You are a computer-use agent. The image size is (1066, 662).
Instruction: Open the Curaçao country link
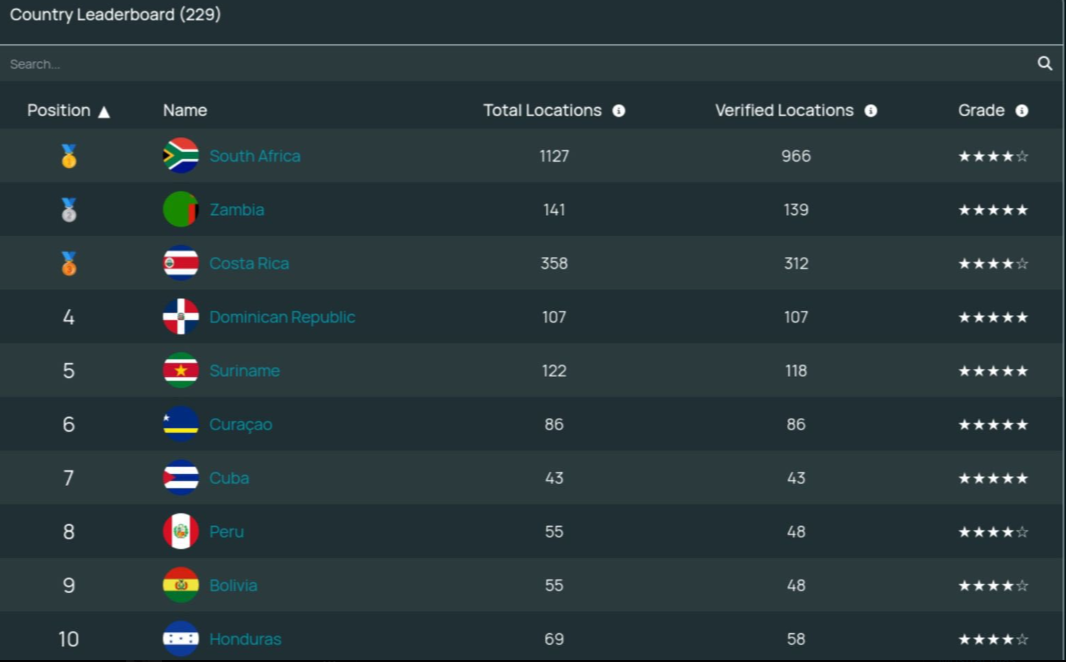[x=241, y=425]
